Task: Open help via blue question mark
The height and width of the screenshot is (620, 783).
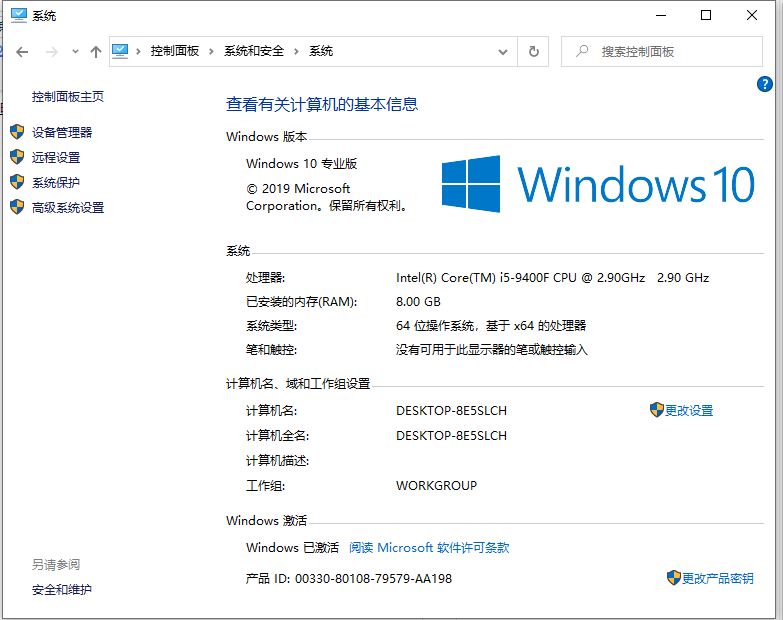Action: coord(765,84)
